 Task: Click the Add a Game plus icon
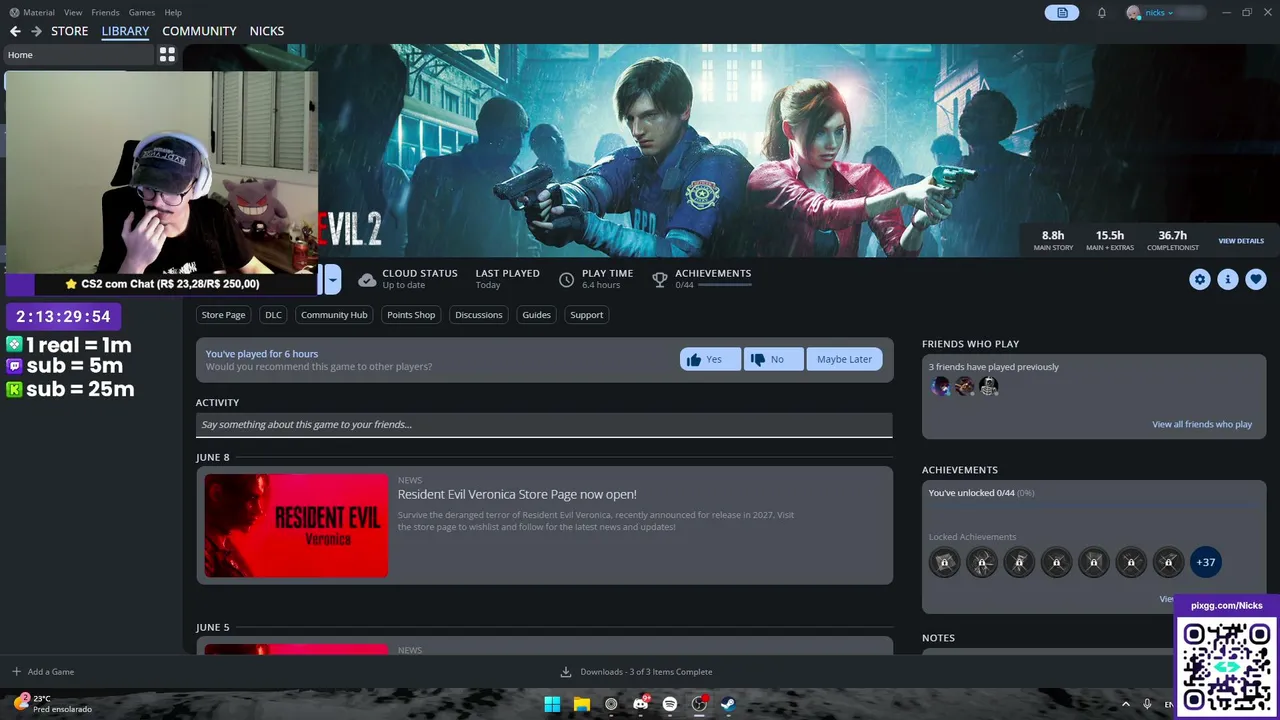coord(16,672)
